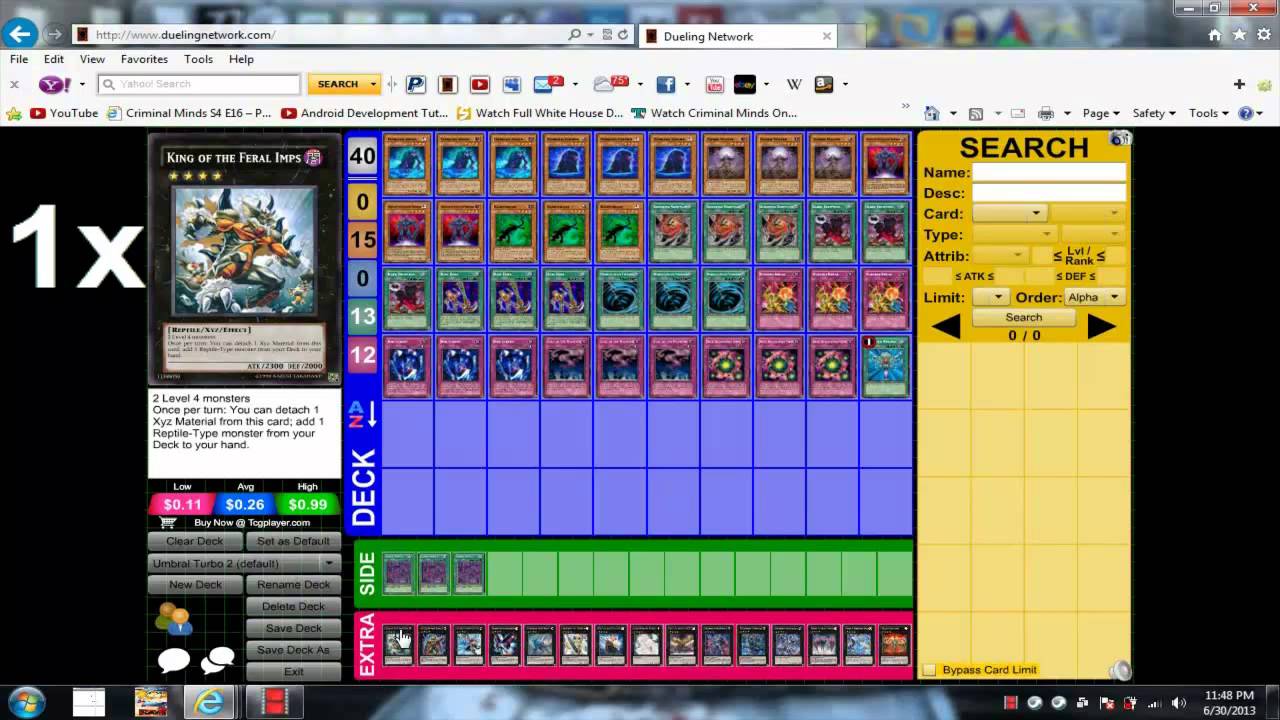
Task: Open the Yahoo Mail envelope toolbar icon
Action: (x=546, y=85)
